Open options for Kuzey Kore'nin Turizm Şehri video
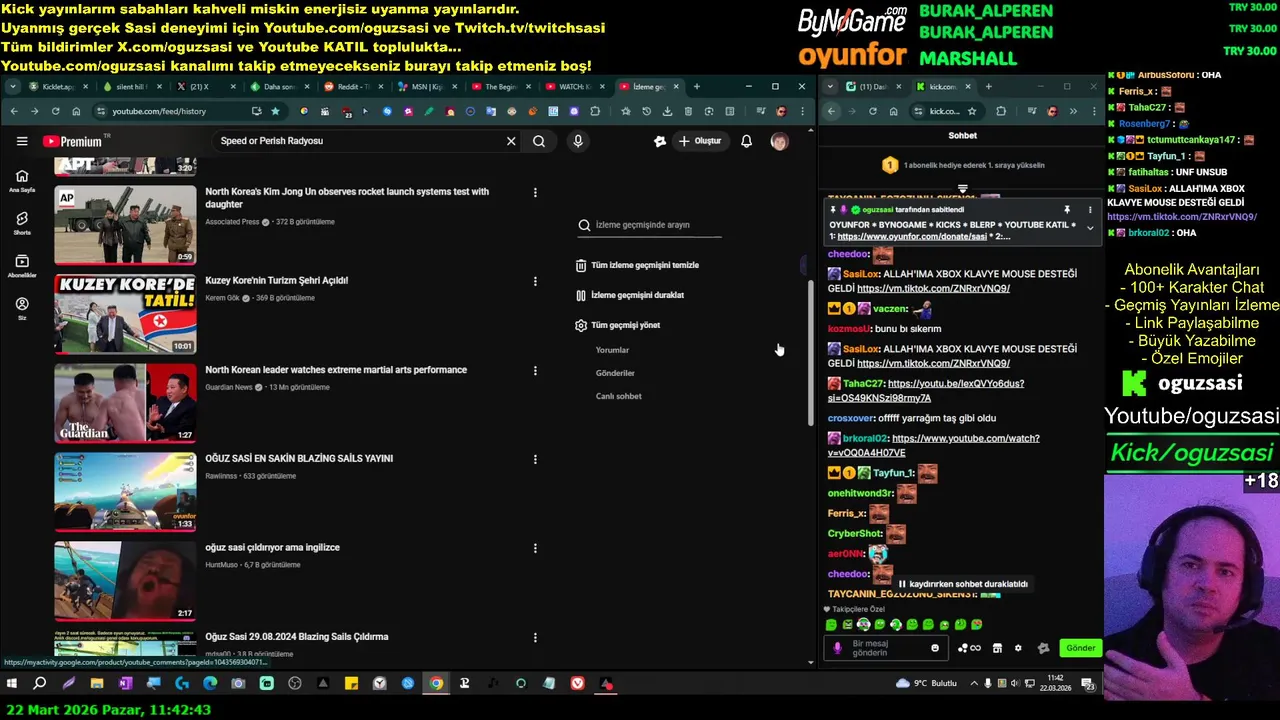1280x720 pixels. point(535,281)
